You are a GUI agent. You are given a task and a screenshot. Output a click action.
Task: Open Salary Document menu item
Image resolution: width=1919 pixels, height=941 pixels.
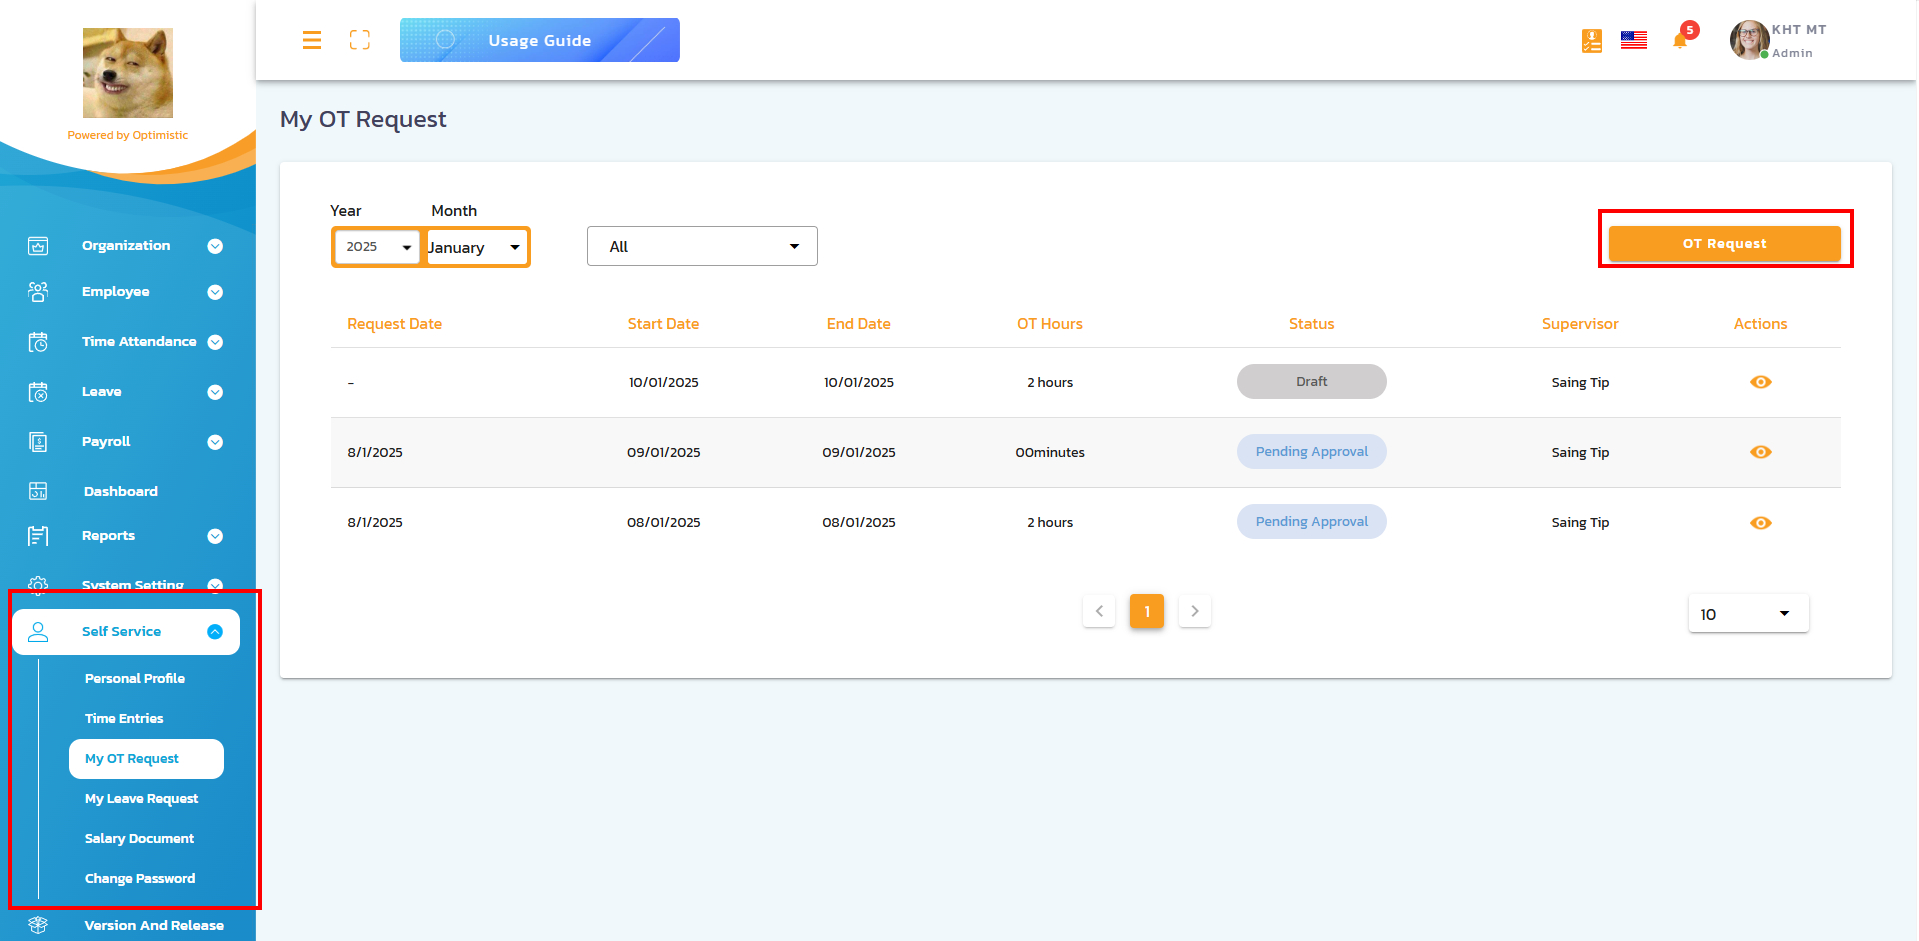(x=139, y=839)
